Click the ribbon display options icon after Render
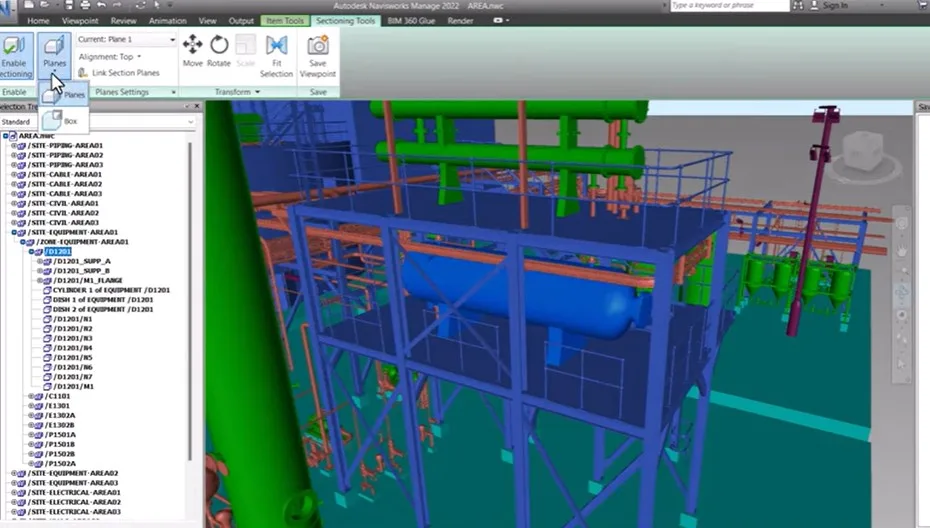This screenshot has height=528, width=930. [500, 21]
